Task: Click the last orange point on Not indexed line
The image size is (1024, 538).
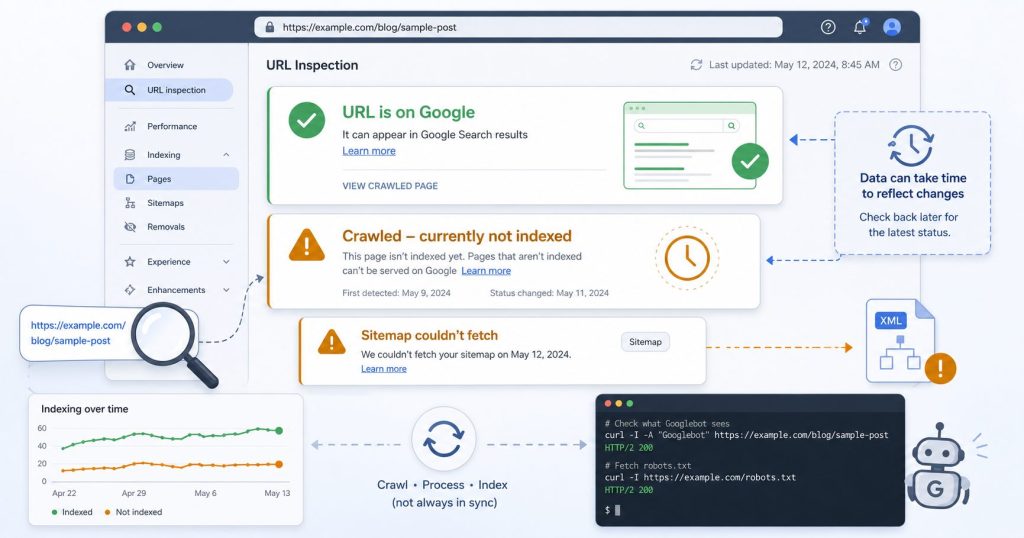Action: (x=279, y=464)
